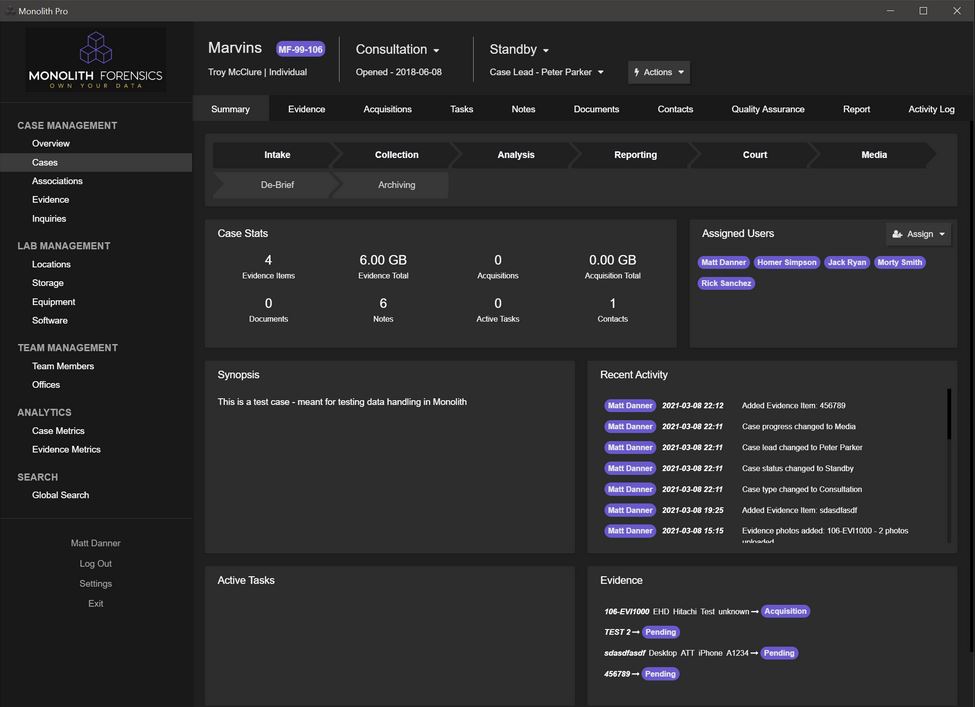Open Global Search
975x707 pixels.
[x=60, y=496]
